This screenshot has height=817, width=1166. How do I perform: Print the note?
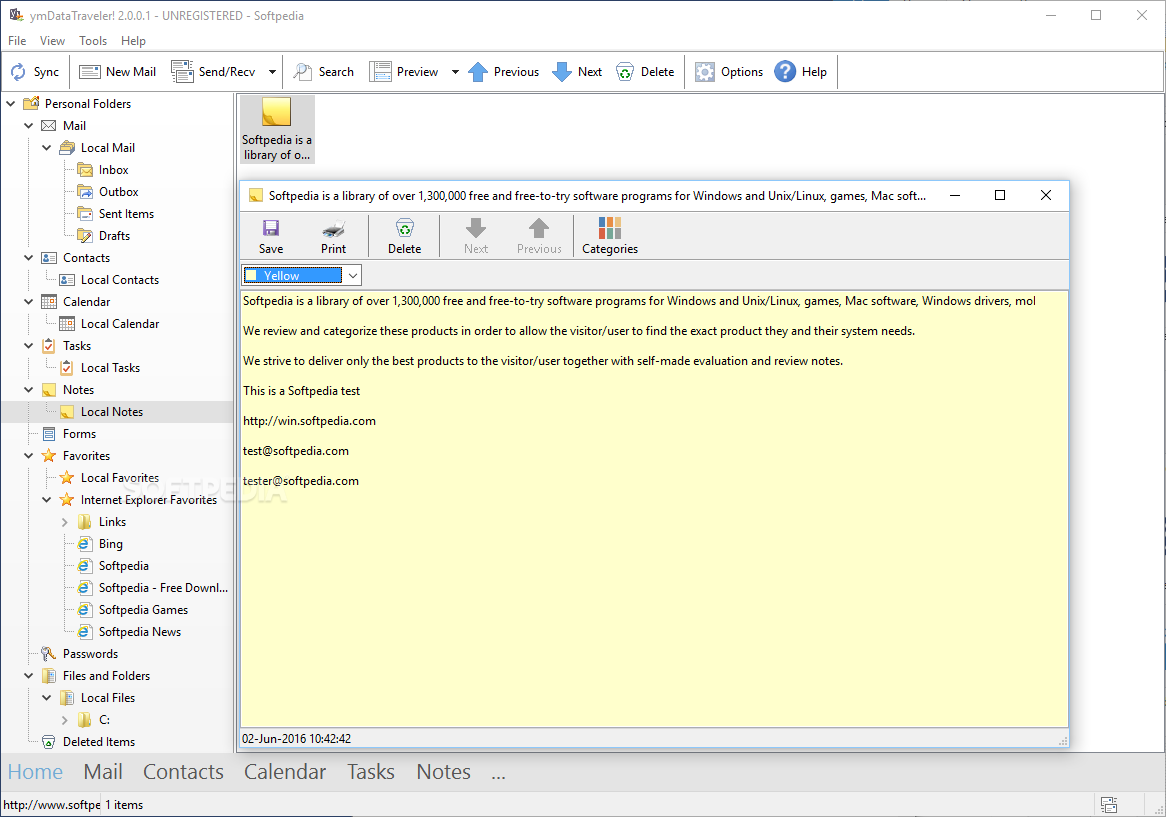(x=333, y=236)
